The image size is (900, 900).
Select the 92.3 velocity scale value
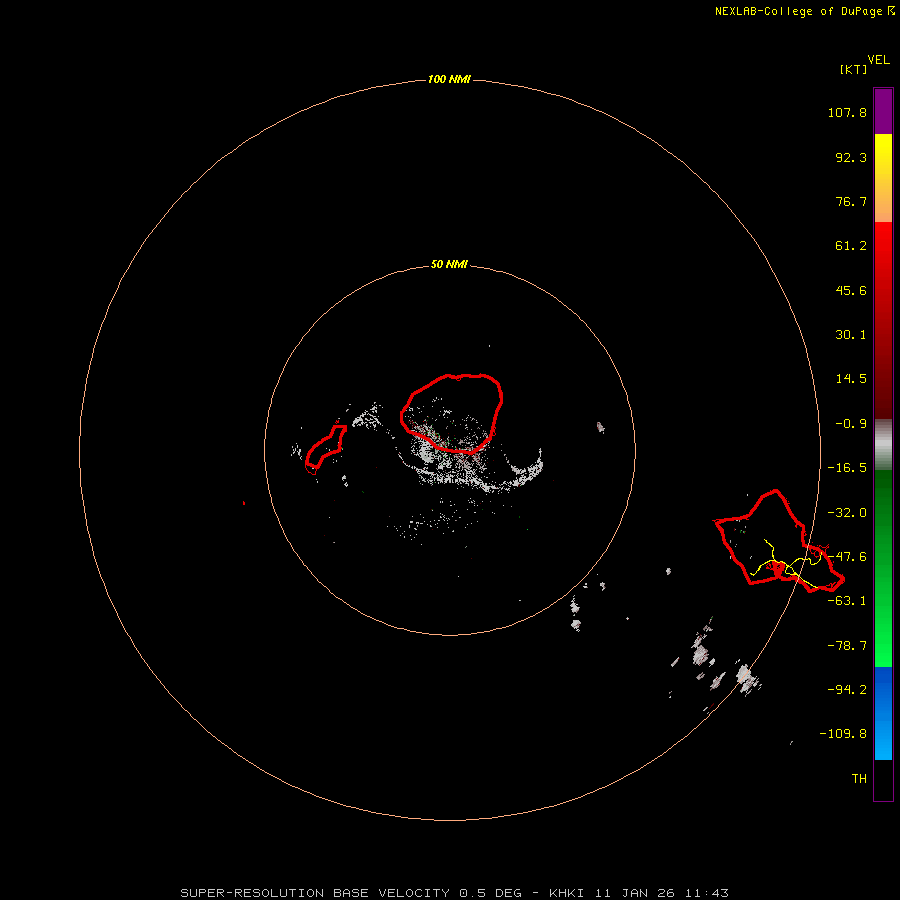(851, 157)
